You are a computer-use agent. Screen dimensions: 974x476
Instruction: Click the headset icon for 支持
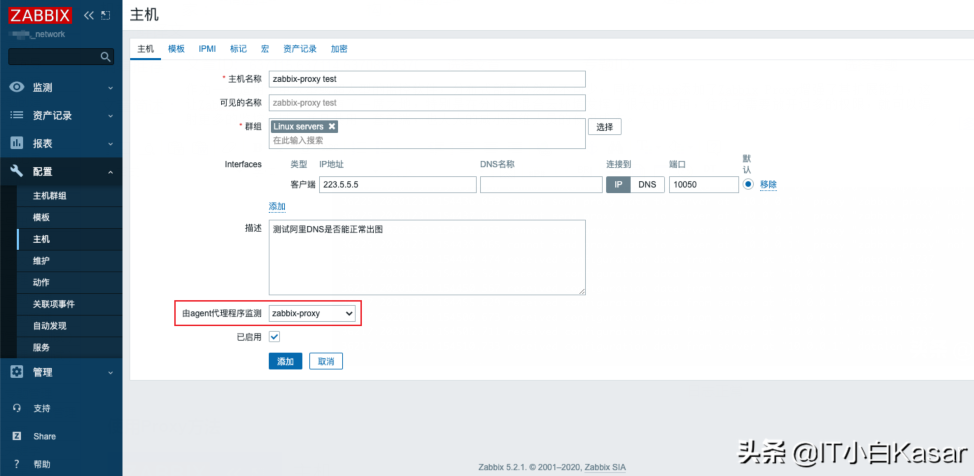point(17,408)
